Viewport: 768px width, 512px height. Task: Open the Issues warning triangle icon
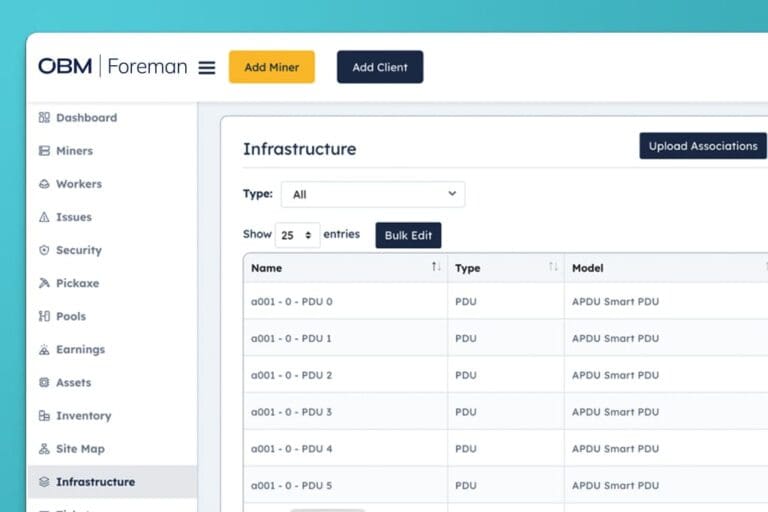coord(44,217)
